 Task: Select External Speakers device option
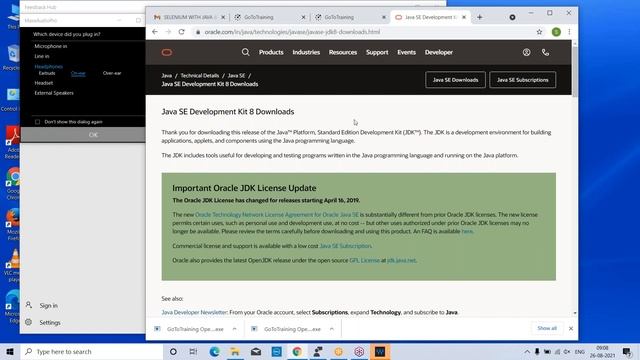coord(54,93)
